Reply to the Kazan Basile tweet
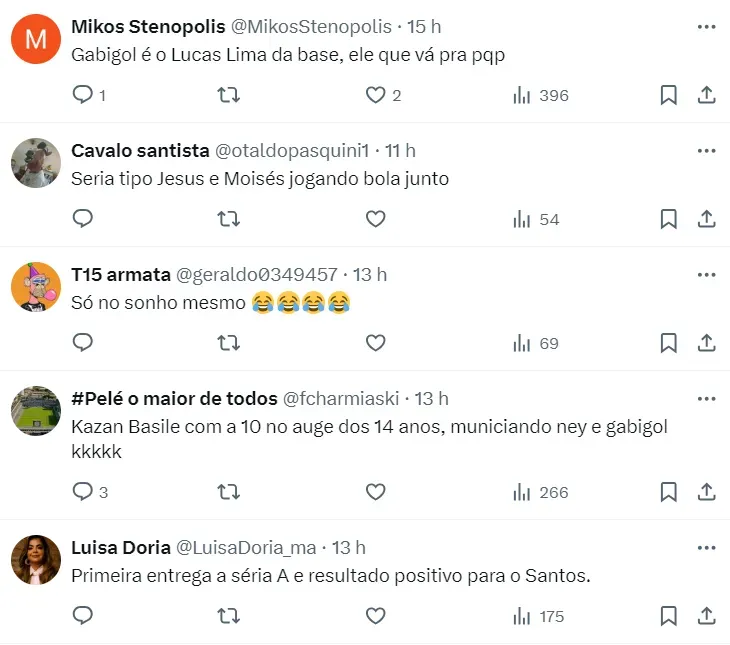This screenshot has width=730, height=645. [x=83, y=492]
